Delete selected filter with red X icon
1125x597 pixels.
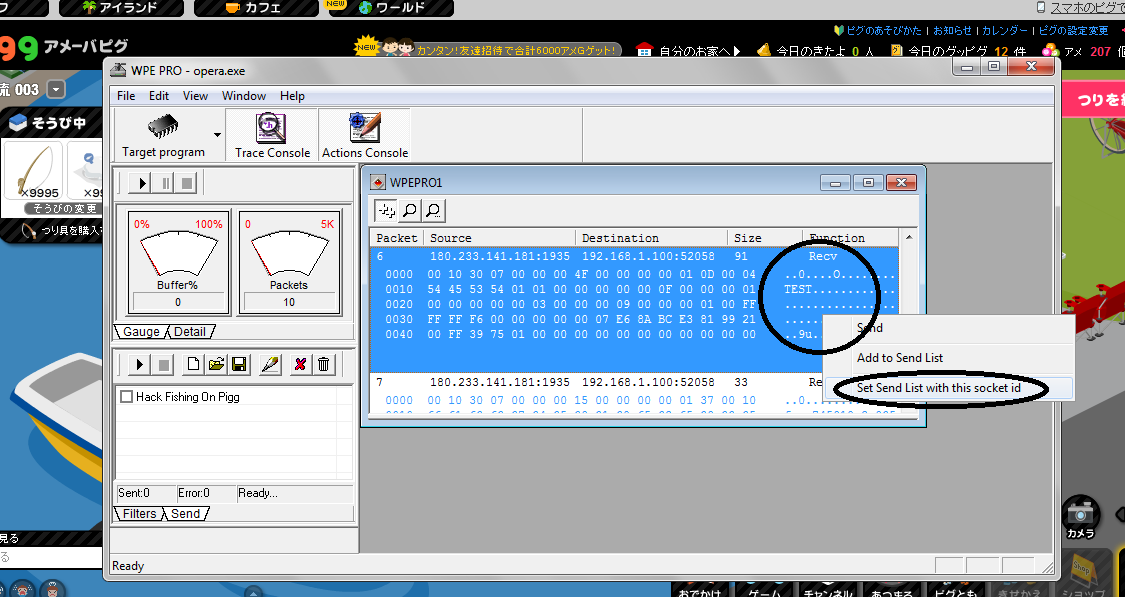pyautogui.click(x=300, y=365)
